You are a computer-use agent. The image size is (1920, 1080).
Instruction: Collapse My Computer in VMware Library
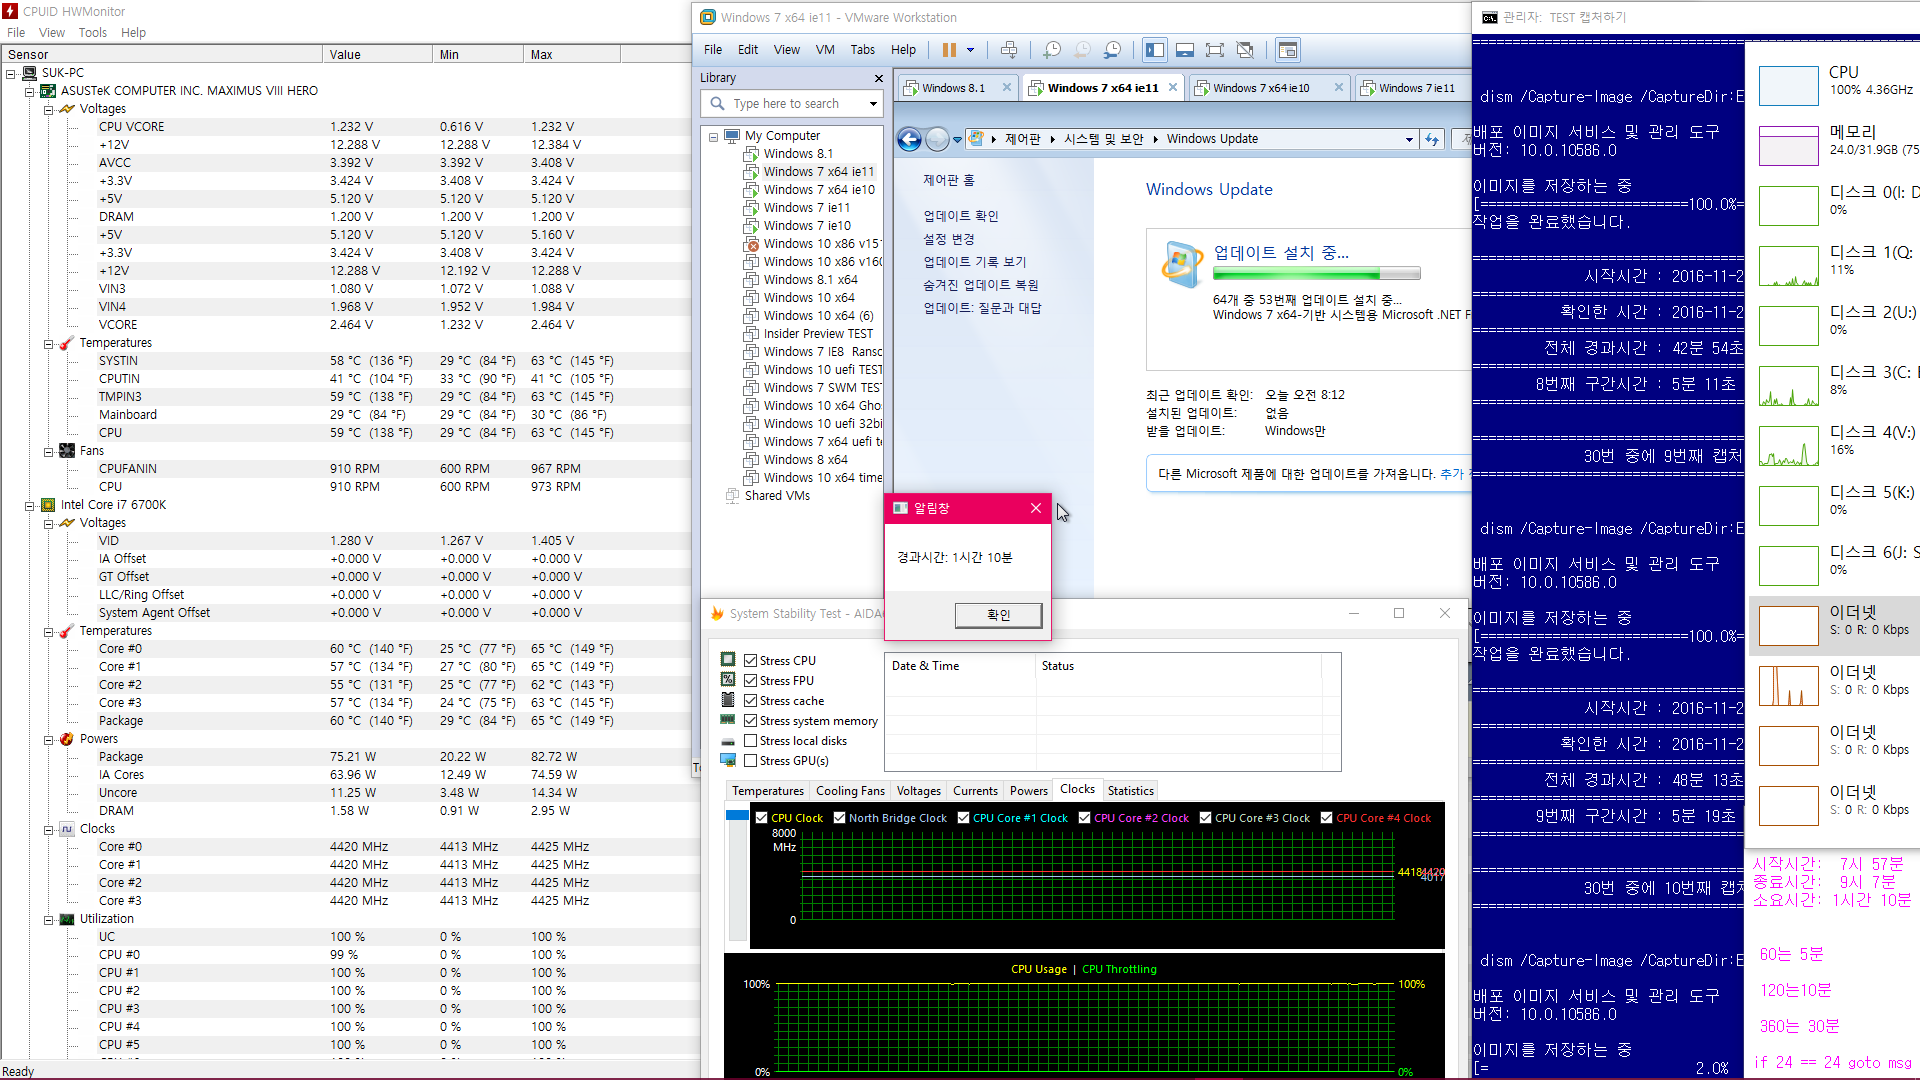pyautogui.click(x=714, y=136)
